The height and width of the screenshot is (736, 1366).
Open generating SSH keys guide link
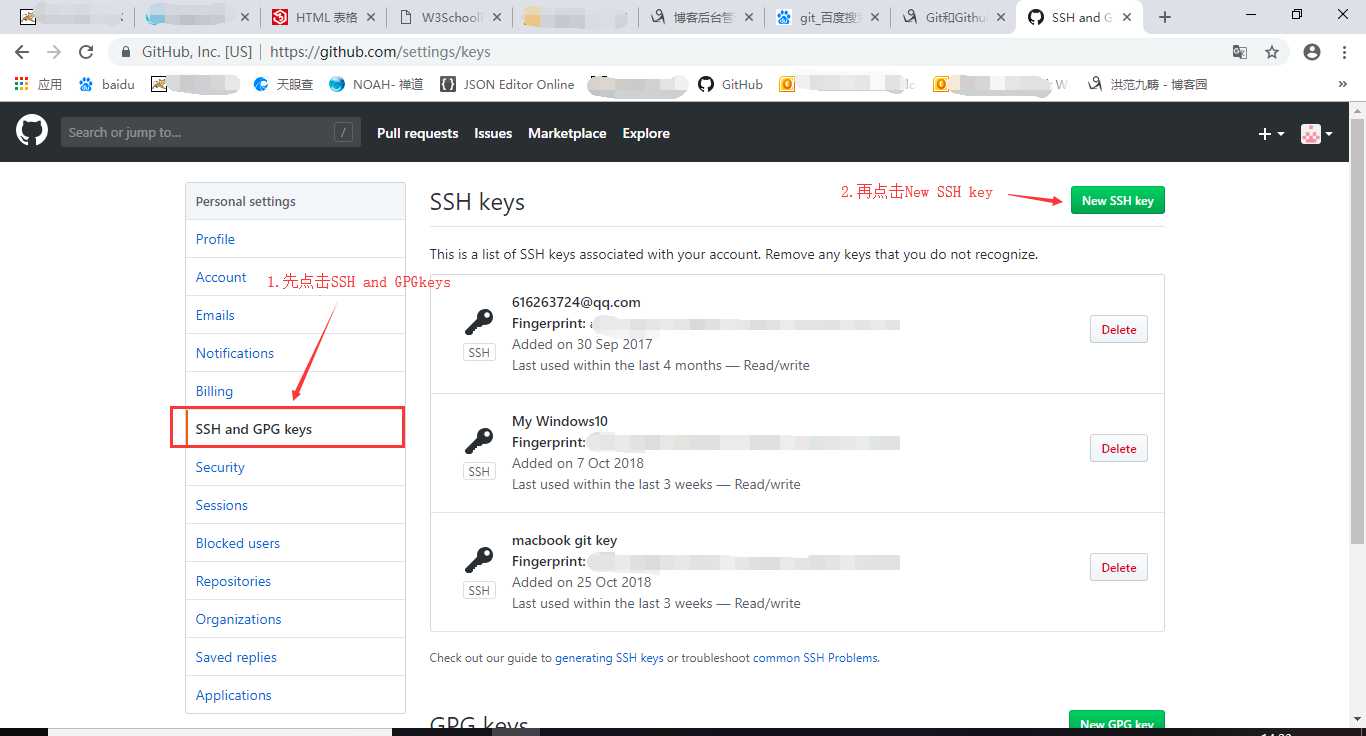(x=609, y=658)
